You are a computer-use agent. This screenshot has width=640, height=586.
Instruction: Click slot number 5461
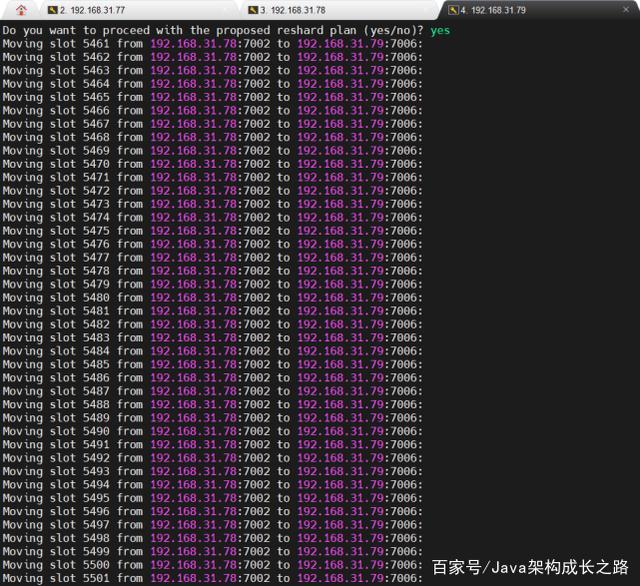96,44
